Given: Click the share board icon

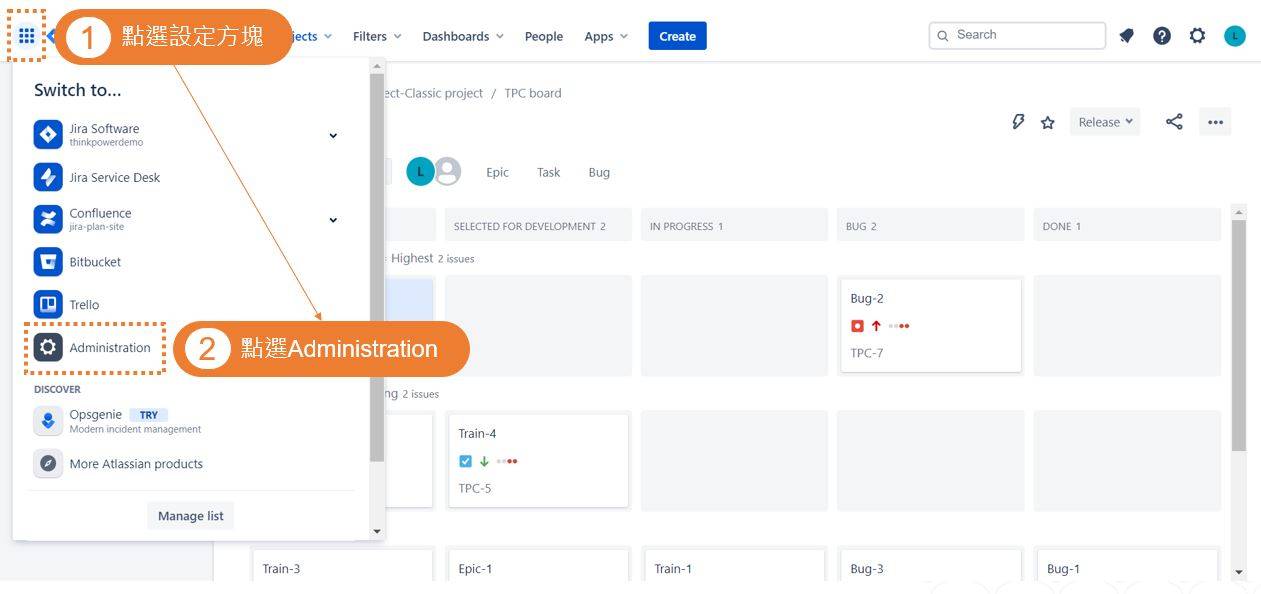Looking at the screenshot, I should [x=1174, y=122].
